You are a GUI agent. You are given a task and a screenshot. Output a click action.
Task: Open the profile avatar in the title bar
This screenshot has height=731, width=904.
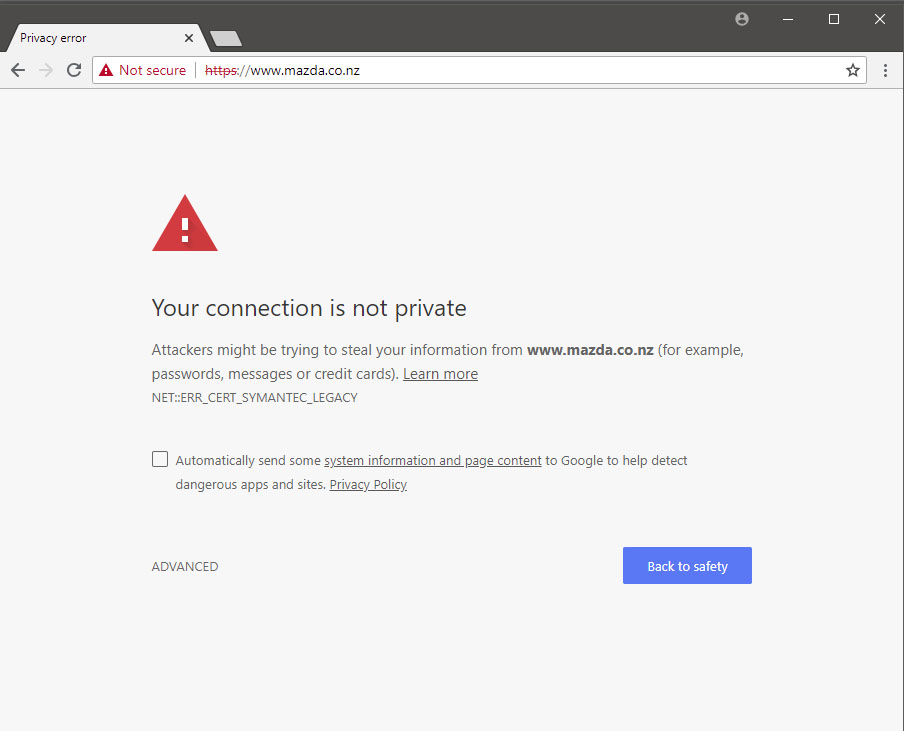point(742,19)
